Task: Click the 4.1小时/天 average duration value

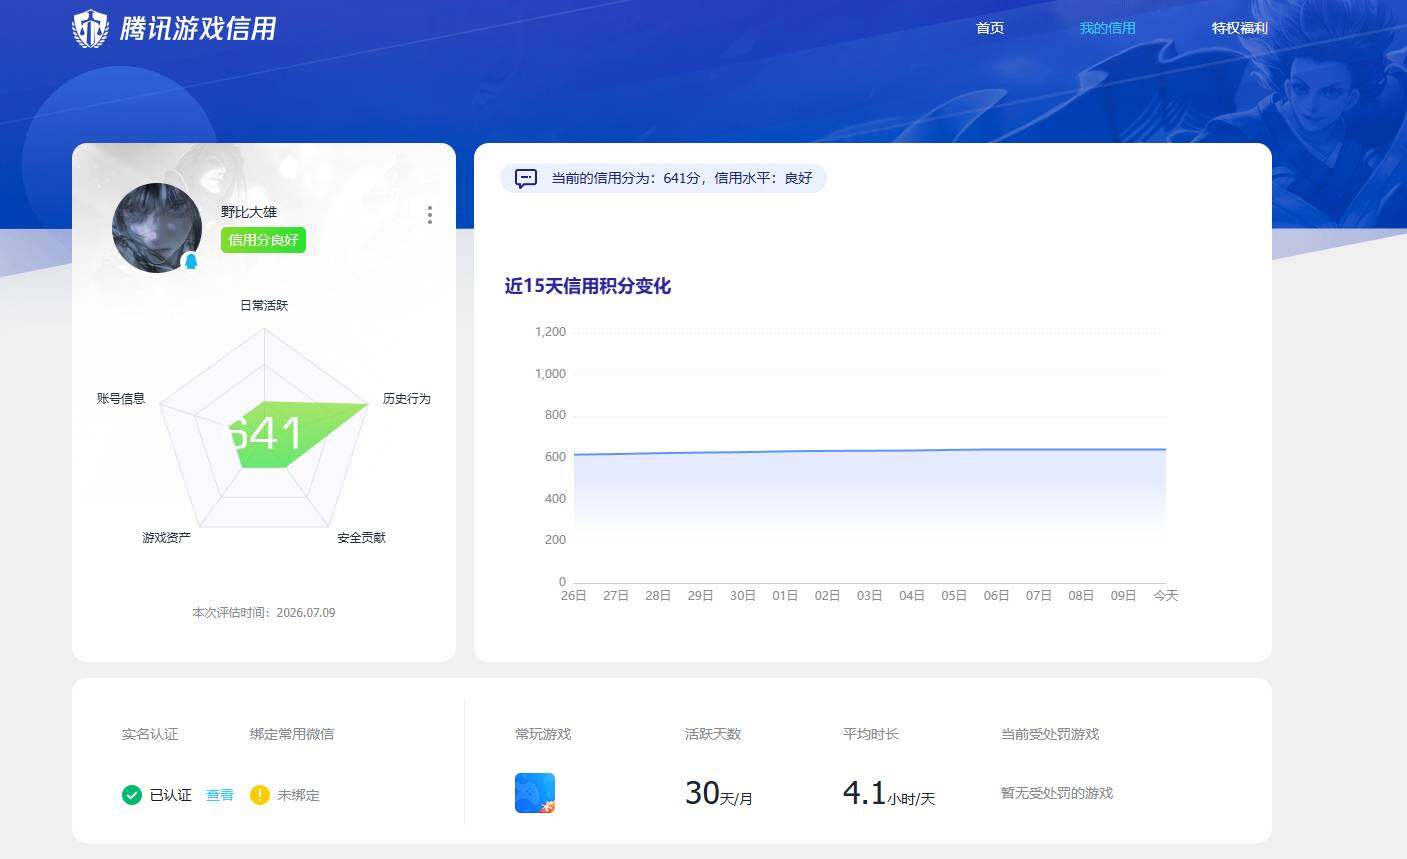Action: 889,793
